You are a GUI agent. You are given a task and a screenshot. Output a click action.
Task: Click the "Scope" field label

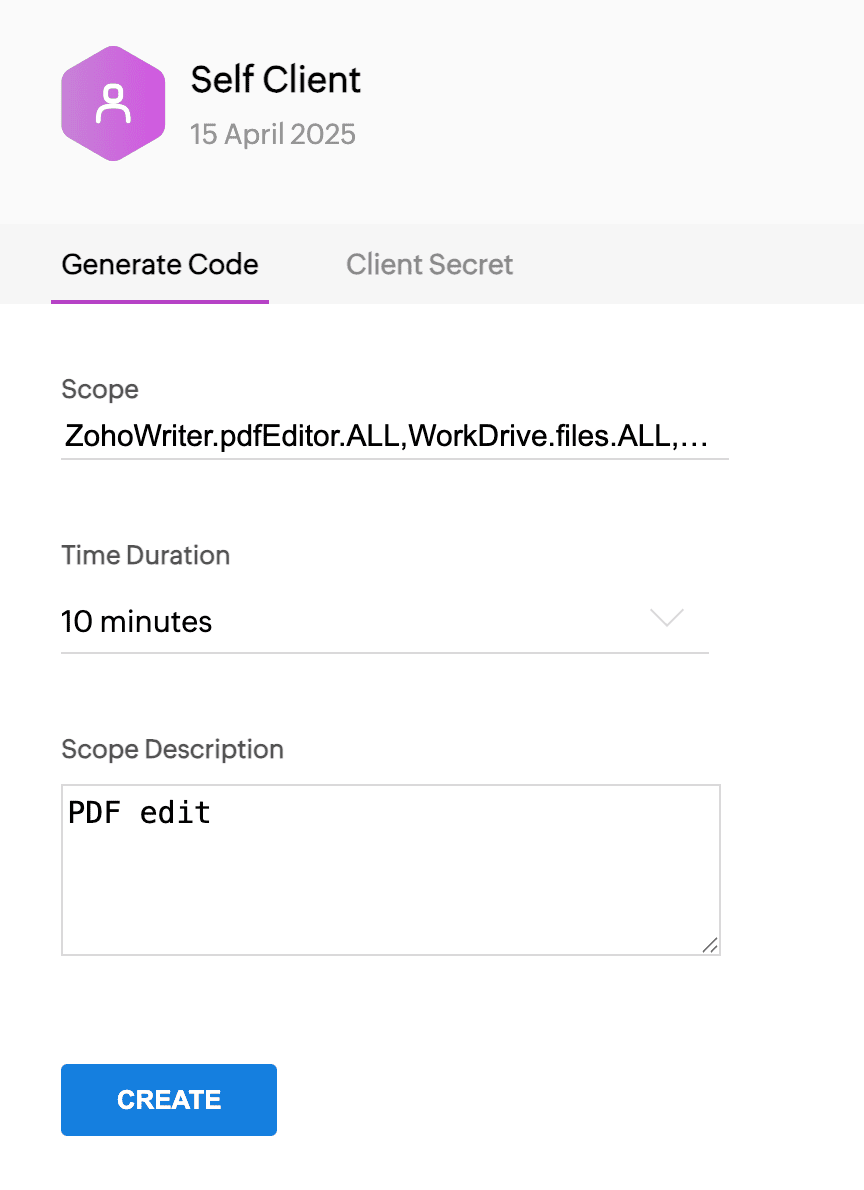point(100,390)
